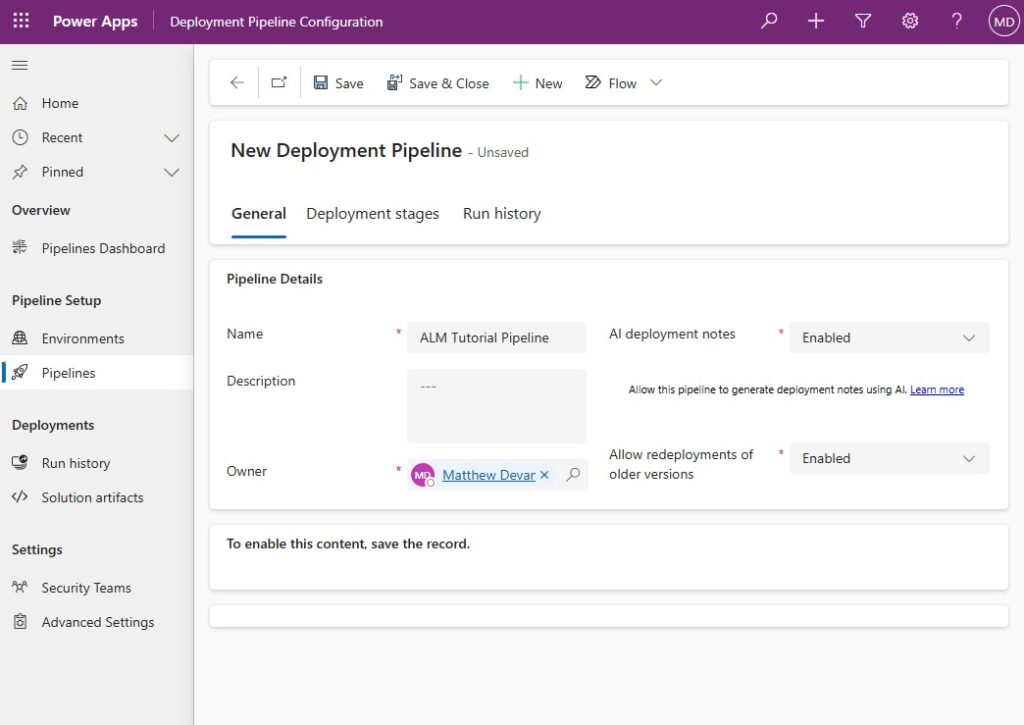Click the search magnifier in the header

(x=769, y=21)
